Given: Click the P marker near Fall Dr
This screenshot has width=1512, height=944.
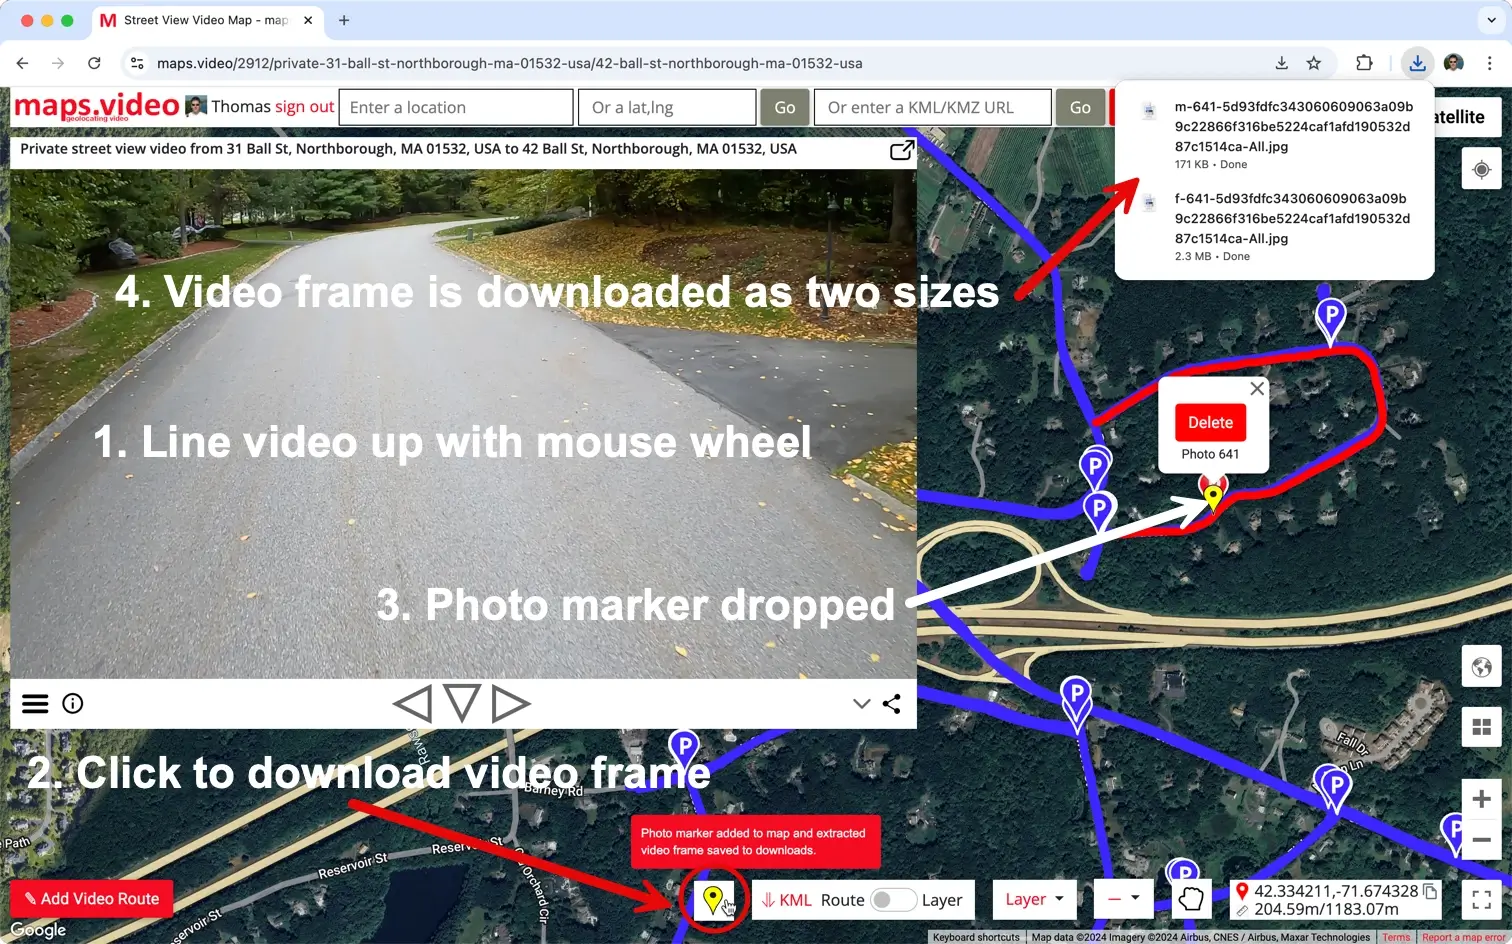Looking at the screenshot, I should click(1334, 788).
